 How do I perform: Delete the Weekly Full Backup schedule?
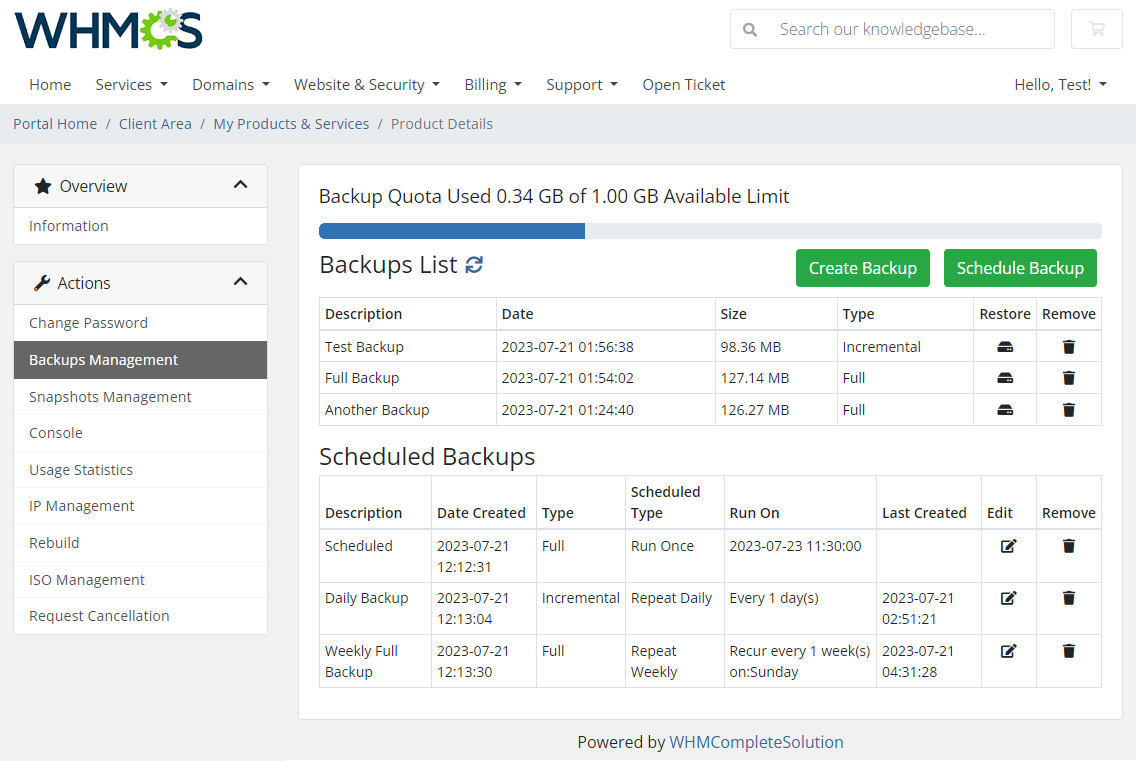[x=1068, y=650]
